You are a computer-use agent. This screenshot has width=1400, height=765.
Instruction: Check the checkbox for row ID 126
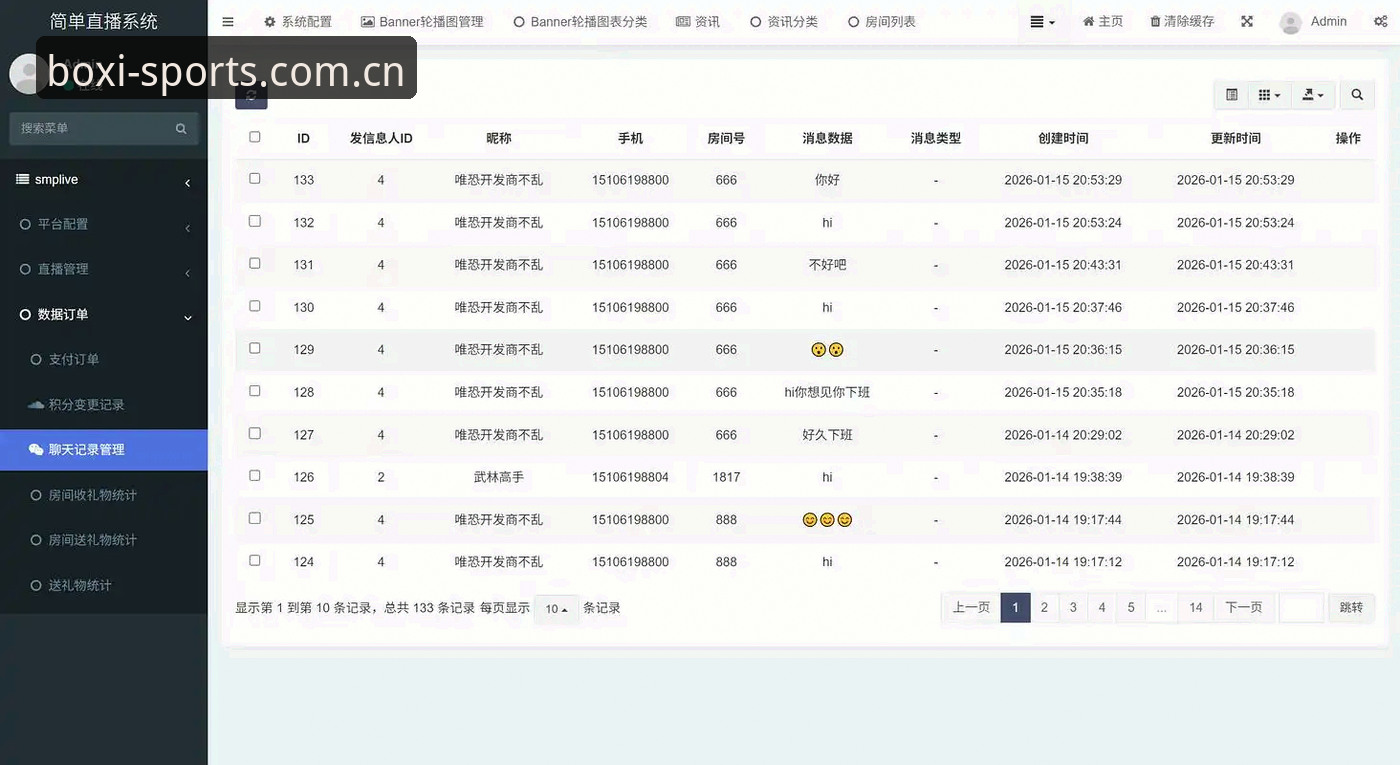coord(255,475)
